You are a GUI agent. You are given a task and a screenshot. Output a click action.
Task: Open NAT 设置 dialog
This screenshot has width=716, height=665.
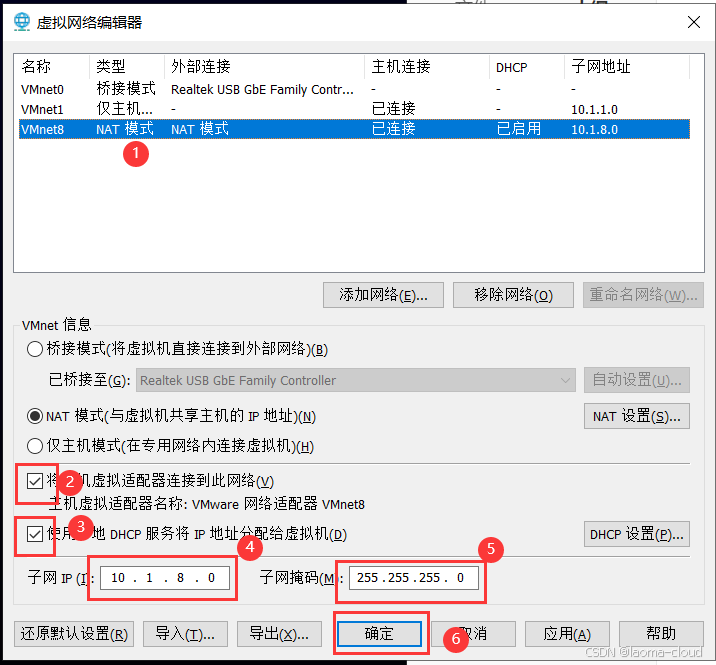(x=637, y=416)
